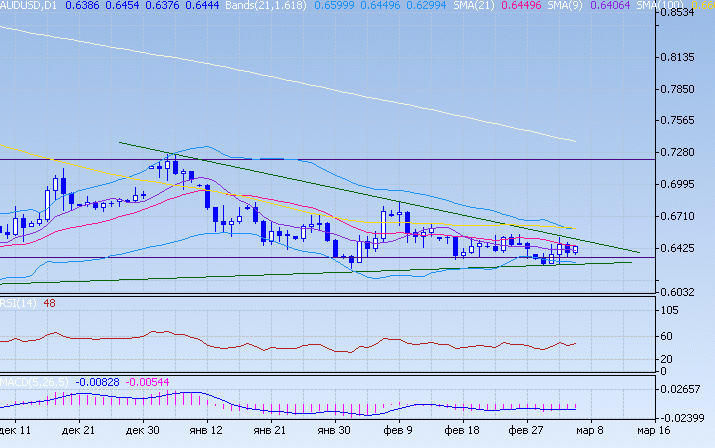Click the AUDUSD,D1 chart symbol label
Screen dimensions: 715x448
click(x=28, y=6)
